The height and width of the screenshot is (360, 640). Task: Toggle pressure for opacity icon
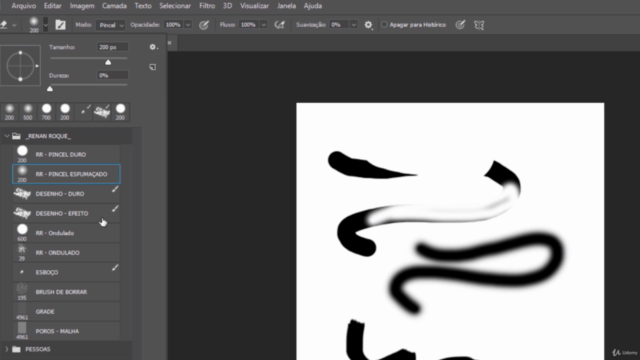click(204, 25)
